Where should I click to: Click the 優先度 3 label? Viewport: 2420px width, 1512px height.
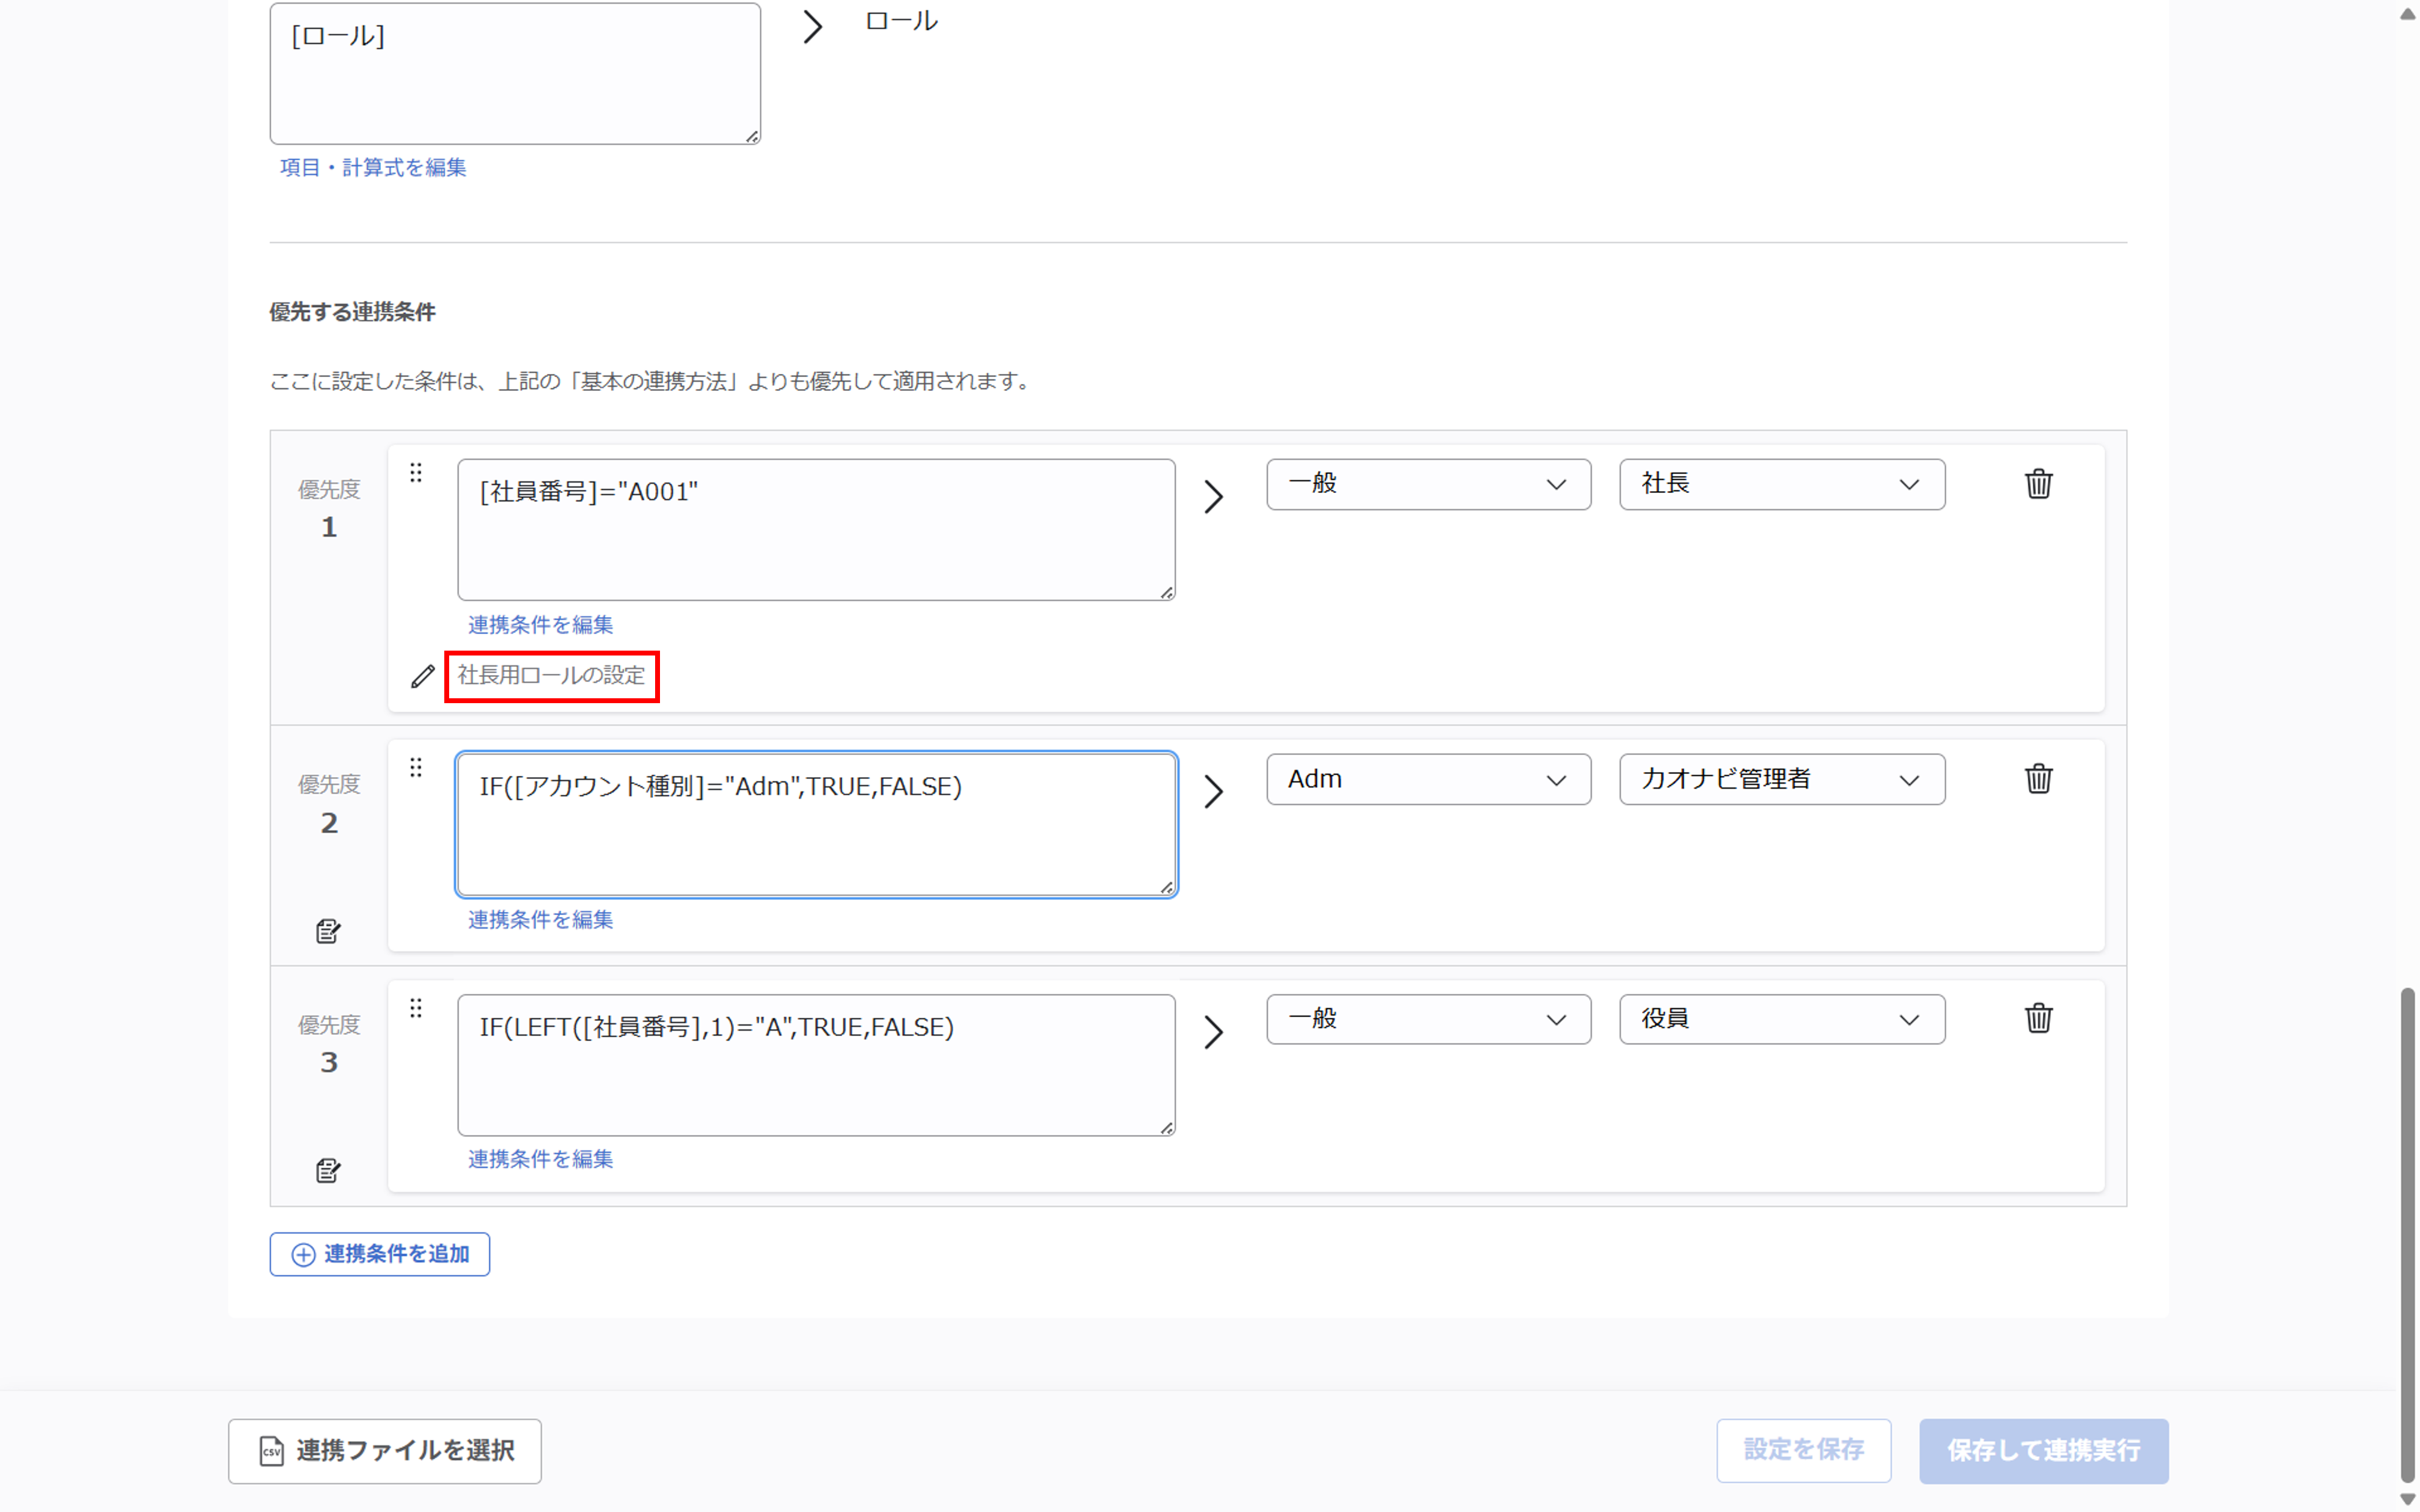[329, 1044]
